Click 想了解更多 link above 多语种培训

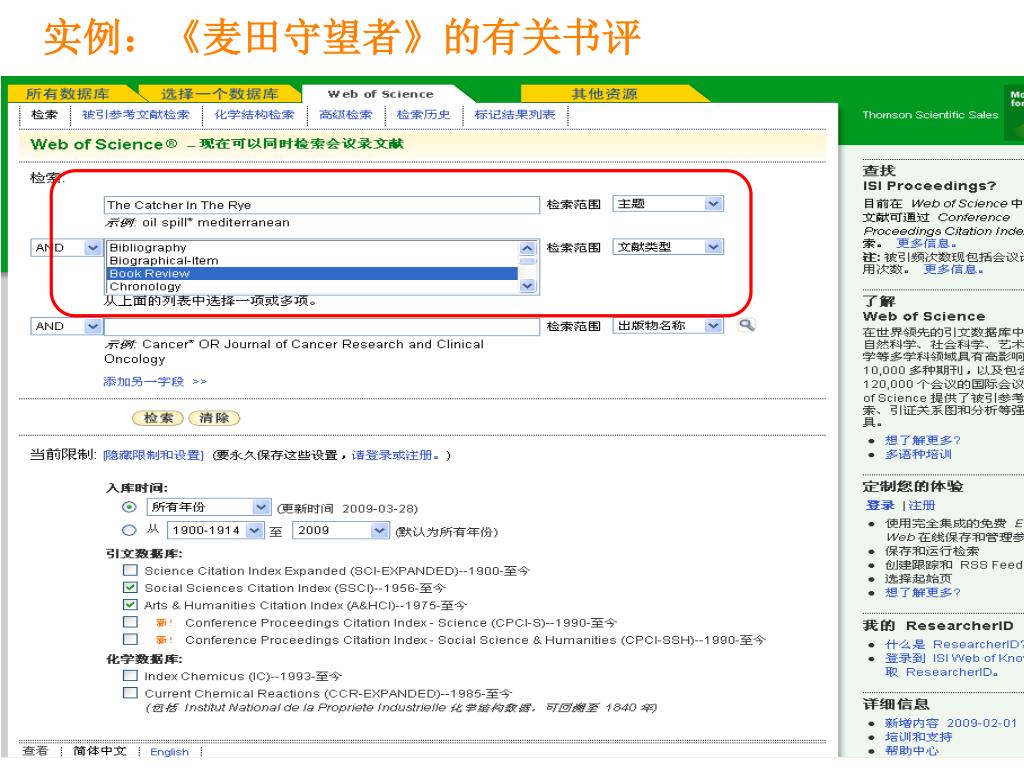922,440
